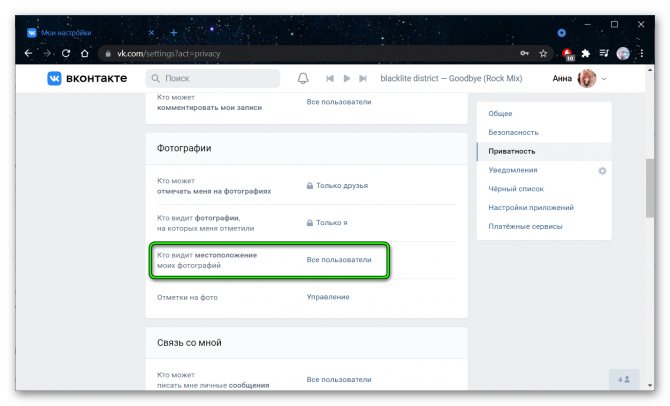Minimize the browser window
The height and width of the screenshot is (406, 670).
tap(588, 24)
